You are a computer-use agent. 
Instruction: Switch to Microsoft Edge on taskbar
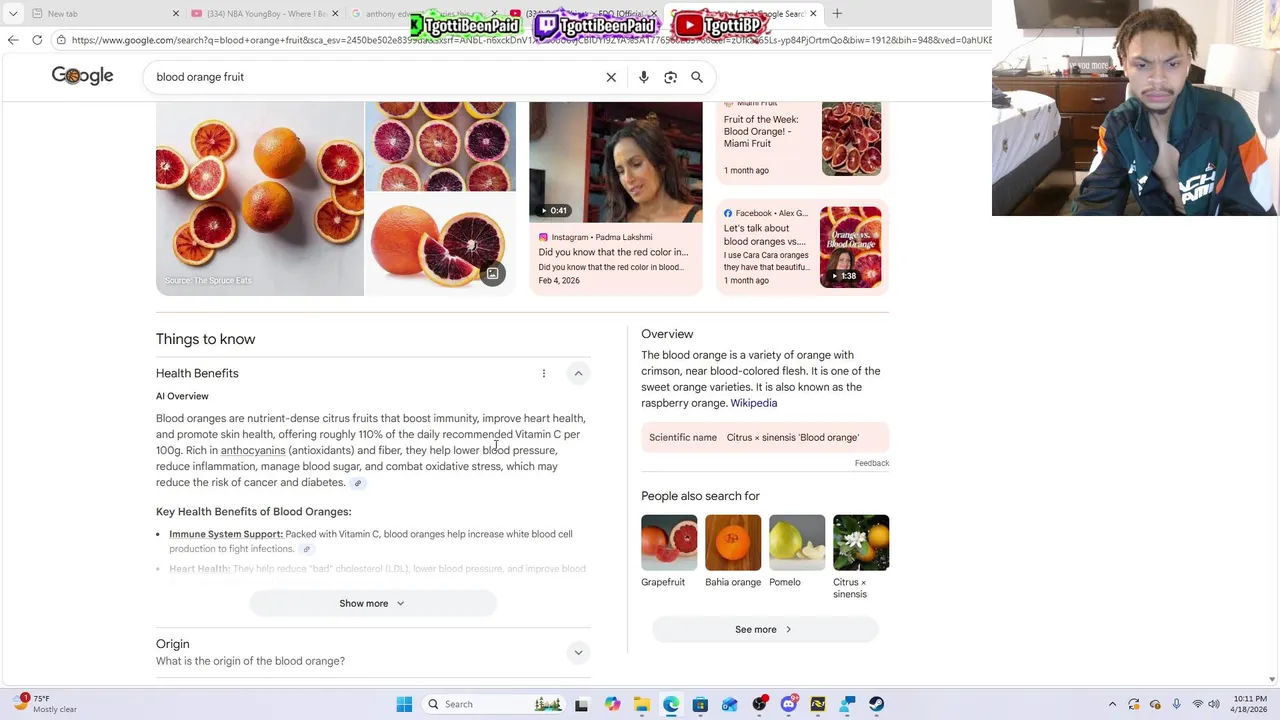(x=671, y=704)
